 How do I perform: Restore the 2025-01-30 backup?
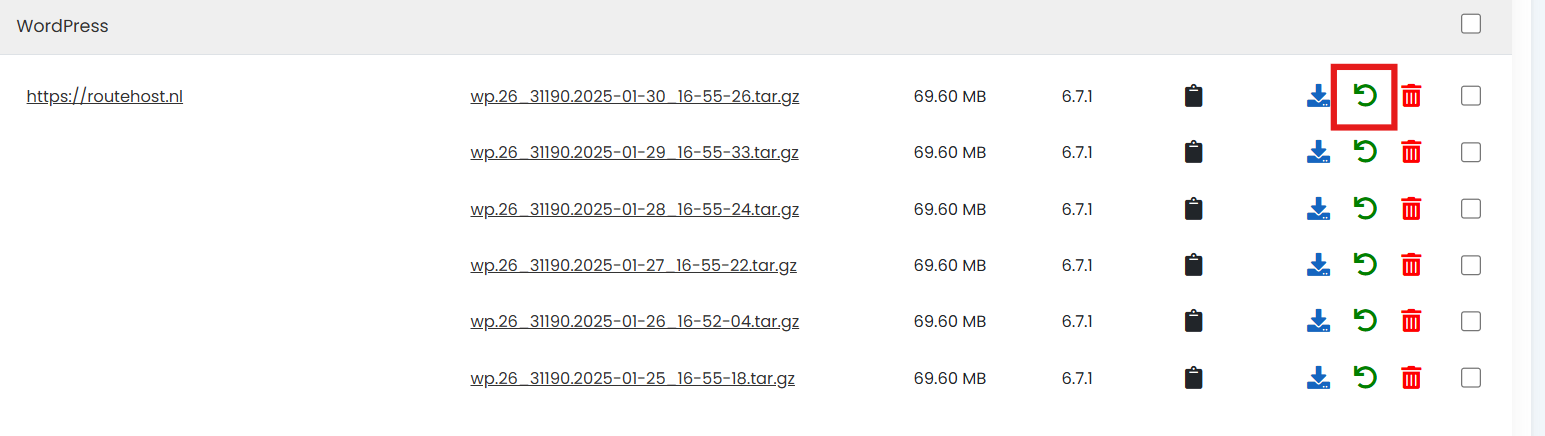click(x=1365, y=96)
